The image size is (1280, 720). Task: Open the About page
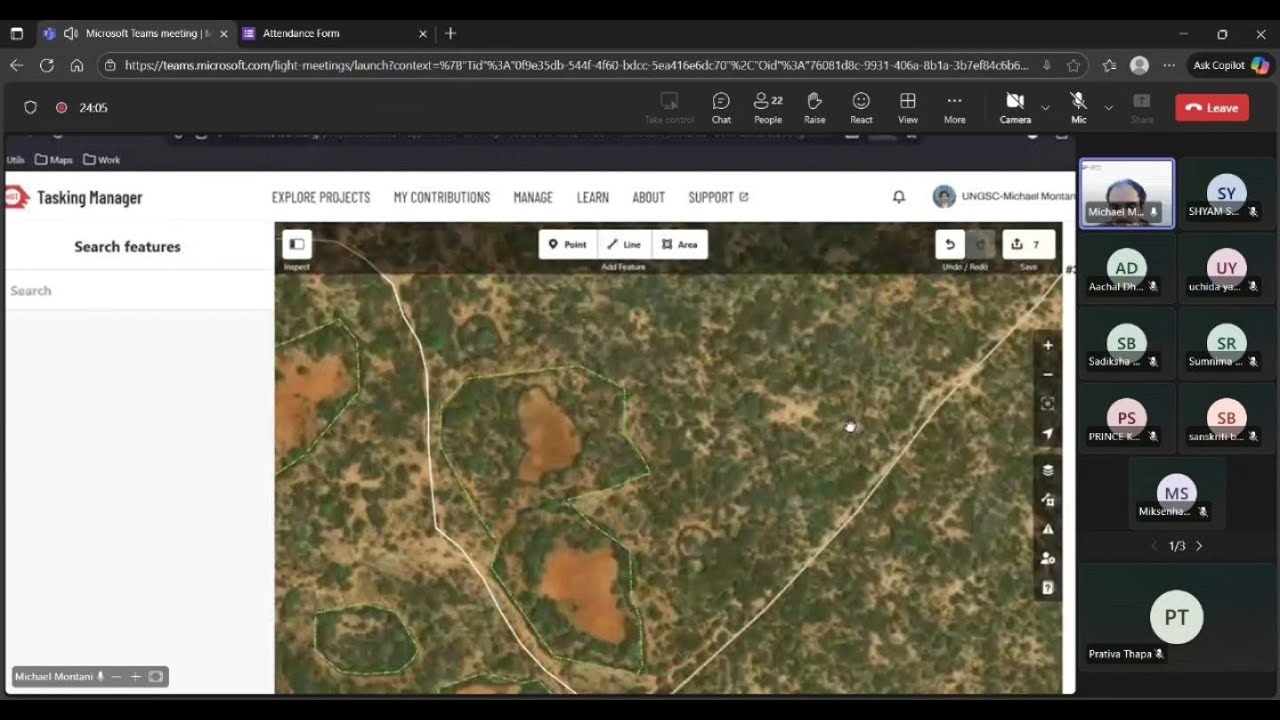[x=649, y=197]
